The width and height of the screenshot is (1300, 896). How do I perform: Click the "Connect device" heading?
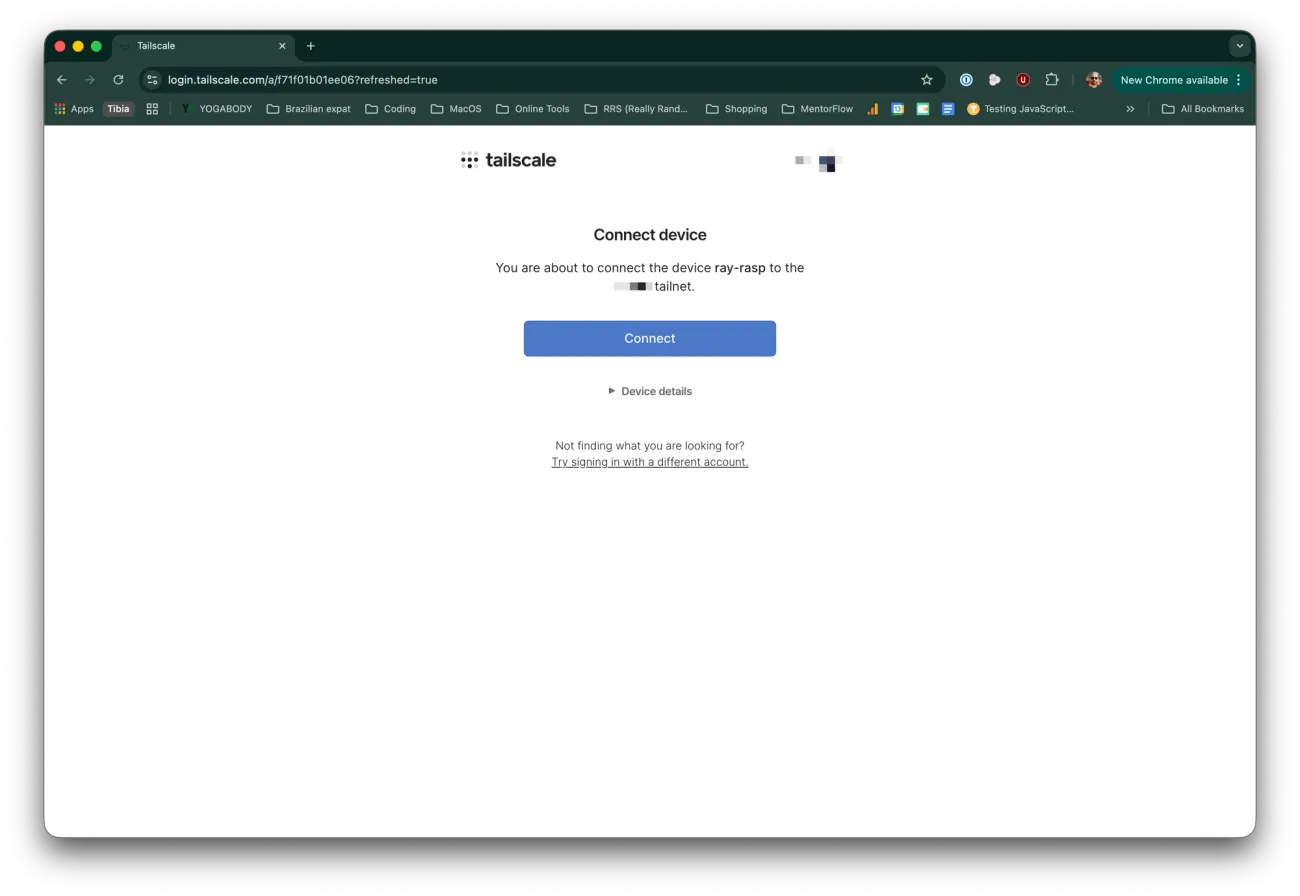pyautogui.click(x=650, y=235)
